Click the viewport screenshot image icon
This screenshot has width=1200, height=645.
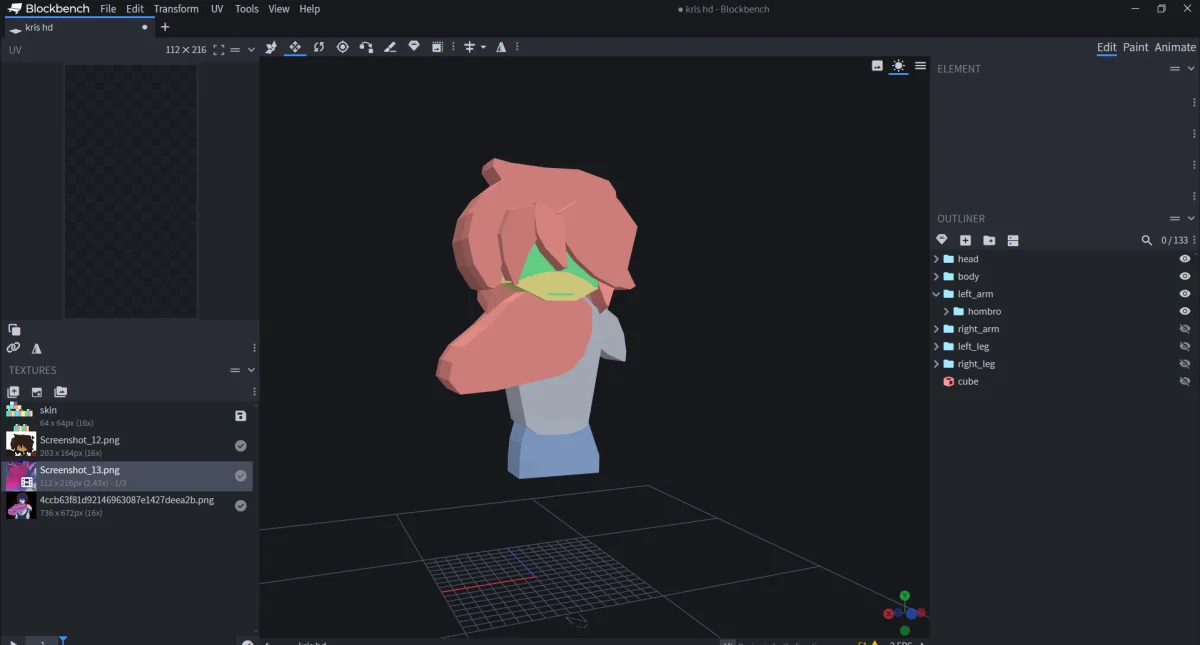[x=877, y=66]
